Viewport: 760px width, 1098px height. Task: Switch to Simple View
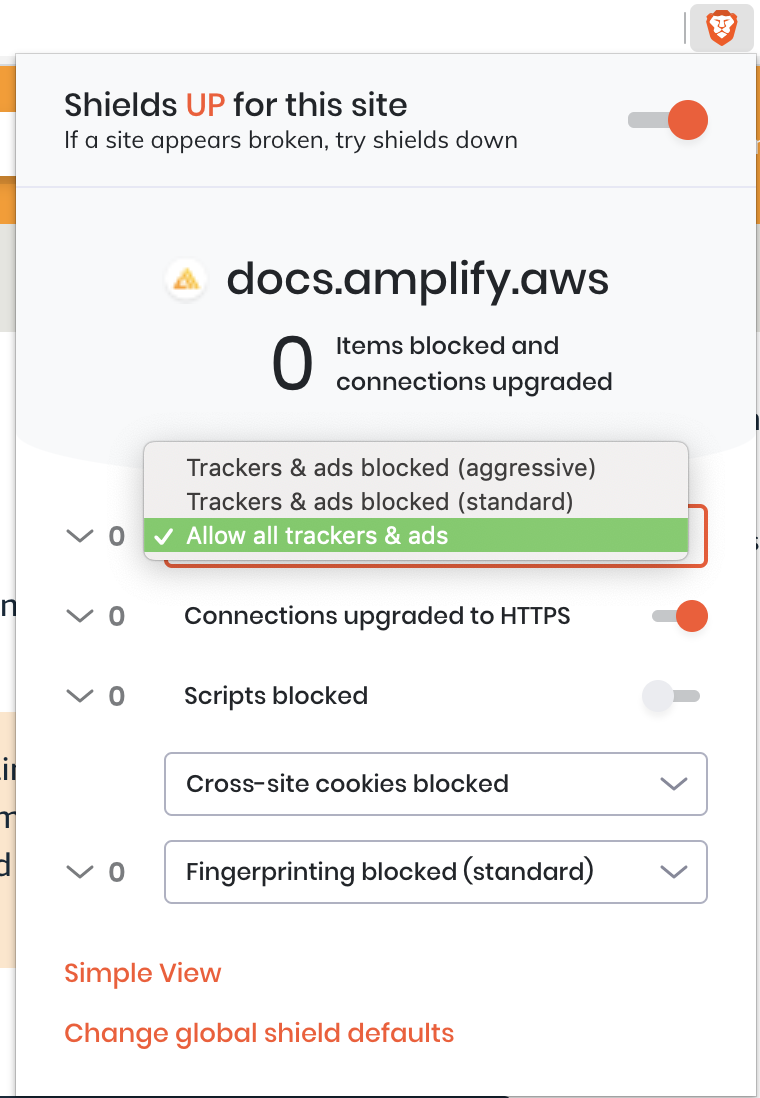[143, 973]
